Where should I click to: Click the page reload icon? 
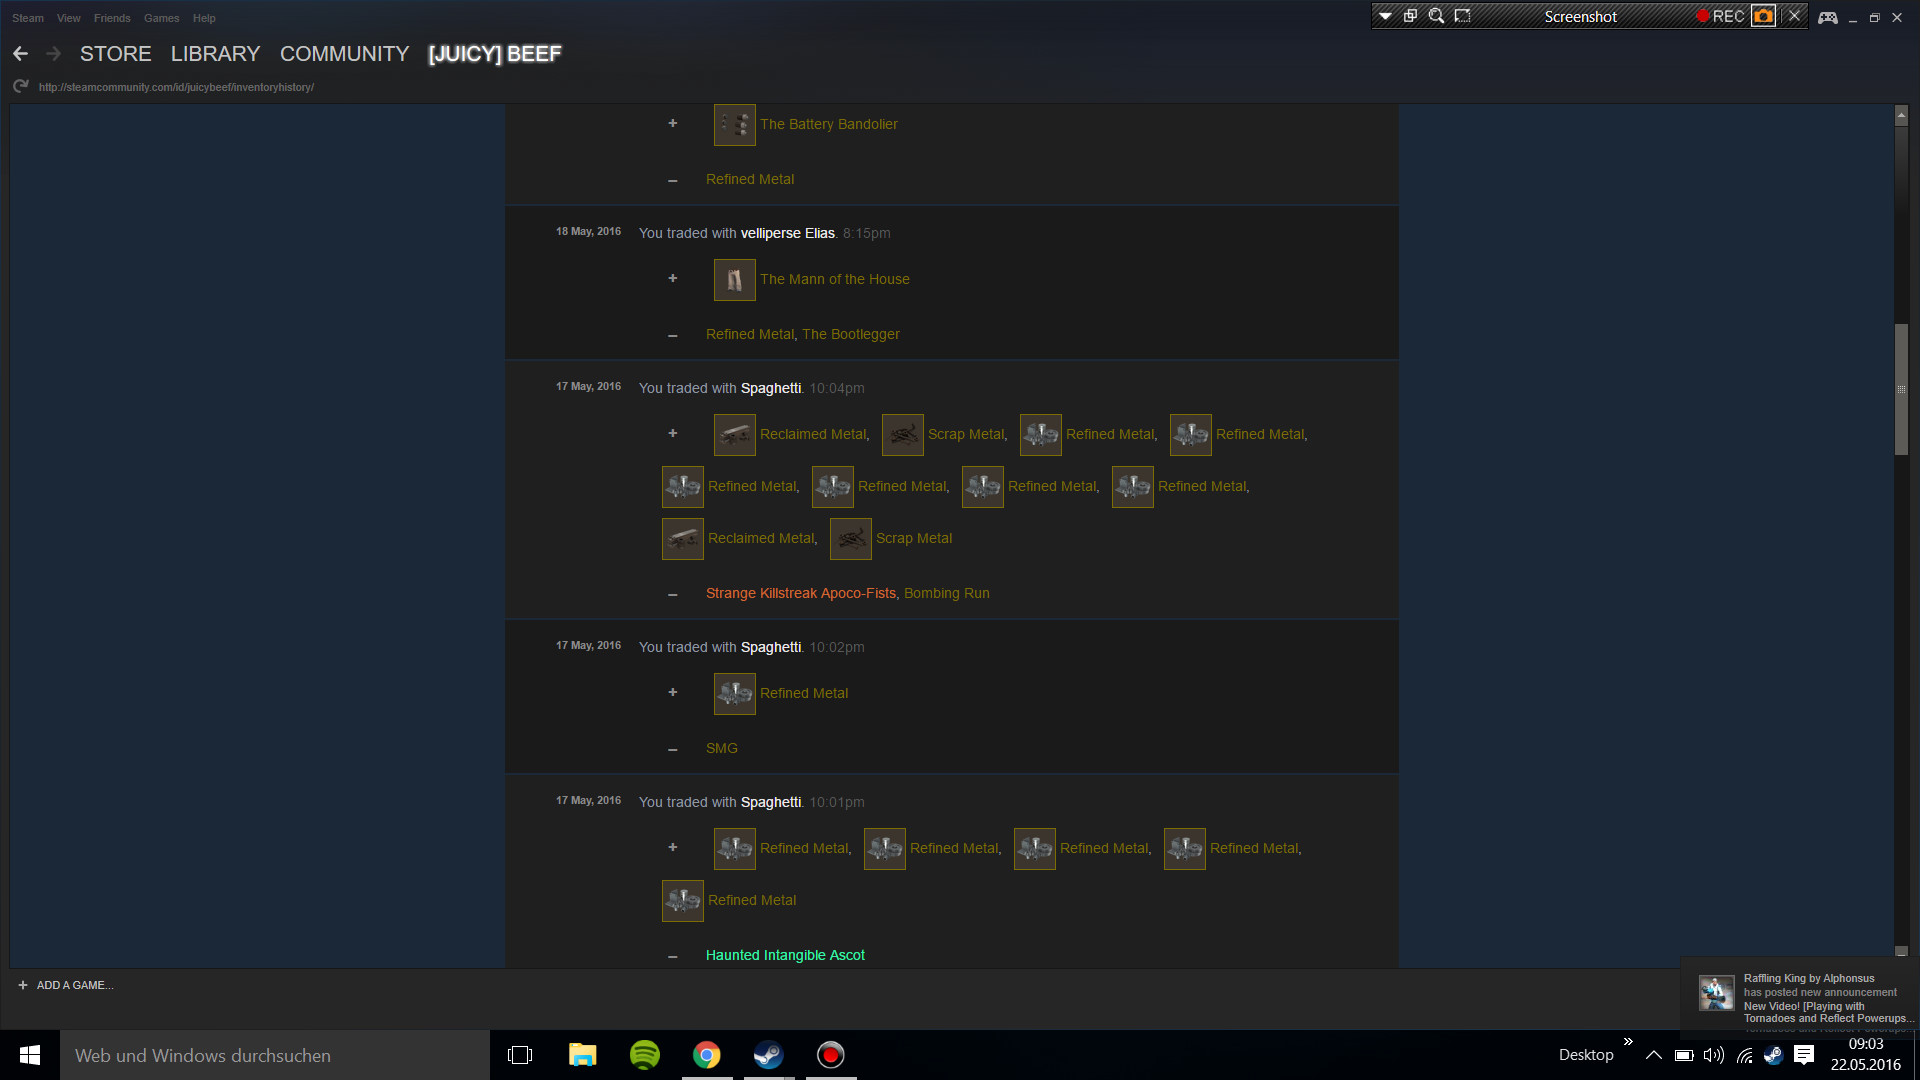tap(21, 87)
